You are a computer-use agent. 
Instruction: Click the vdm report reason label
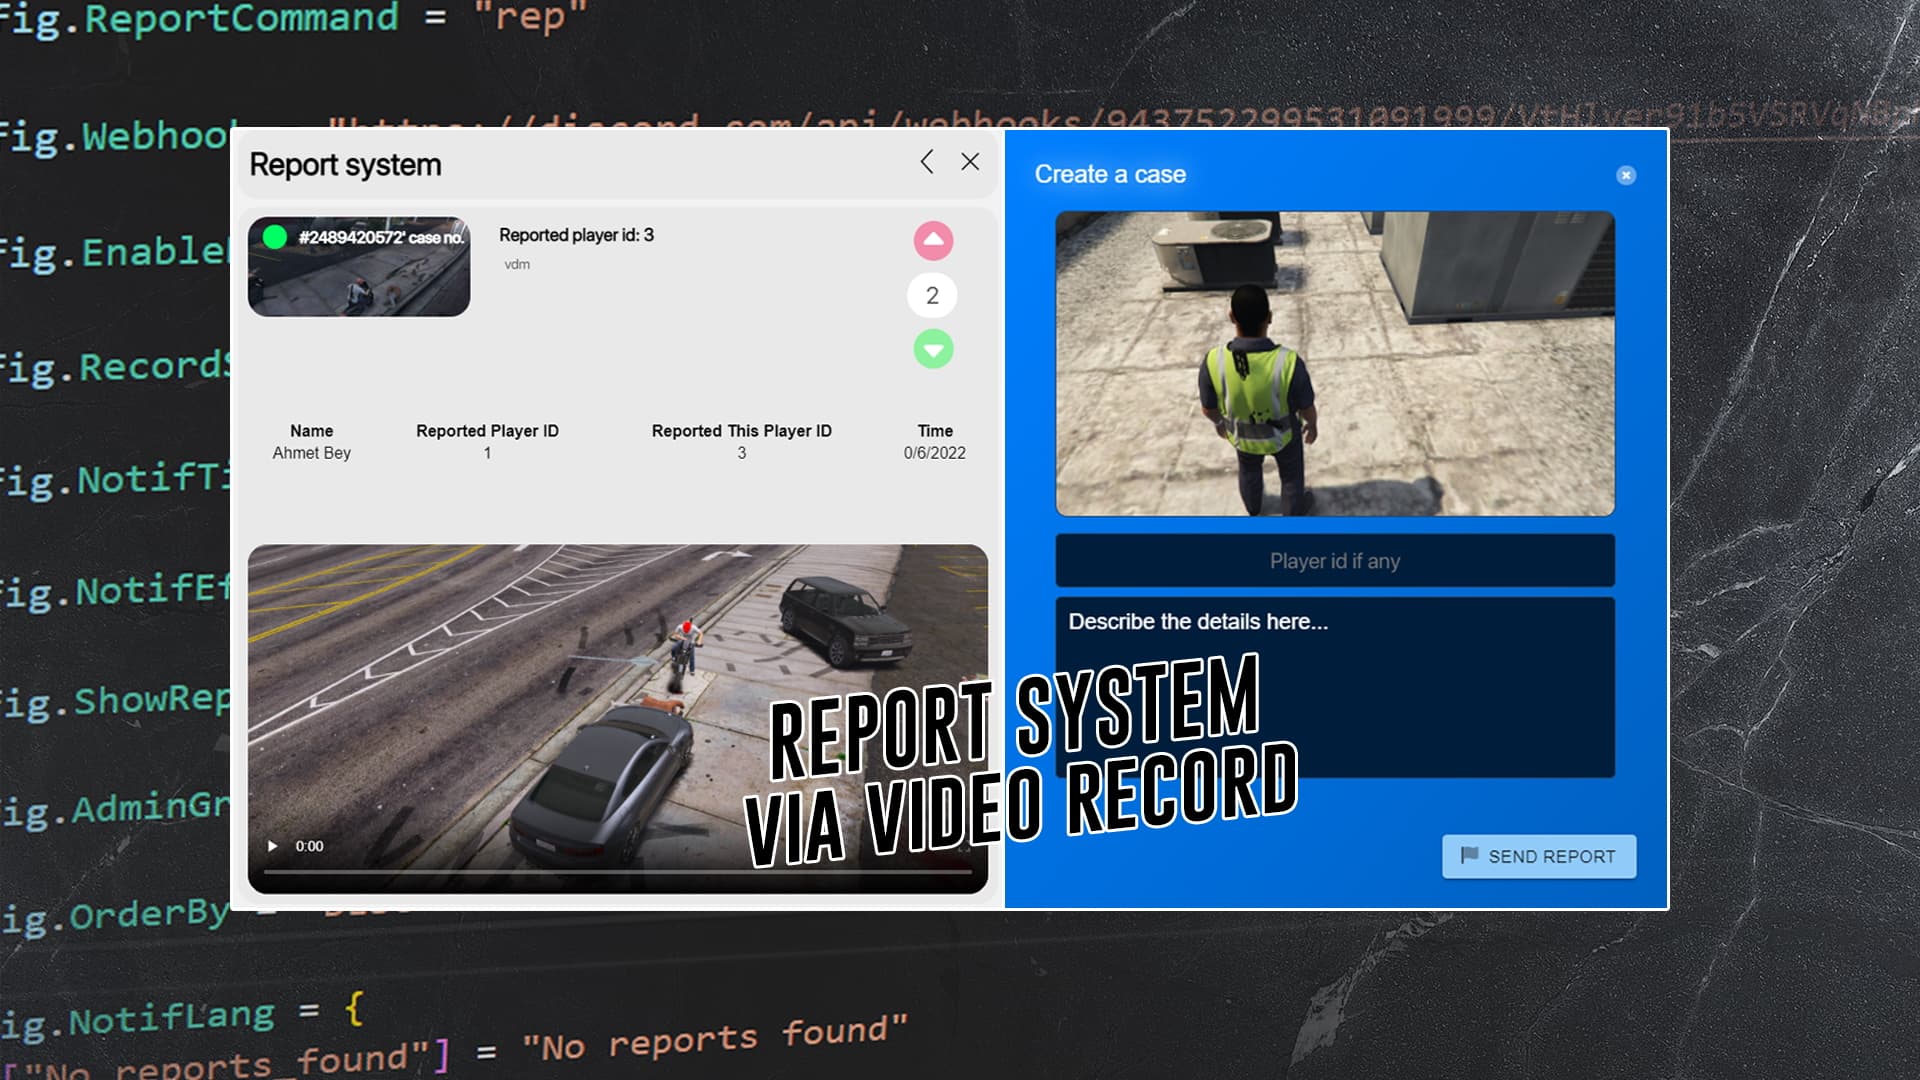click(517, 264)
